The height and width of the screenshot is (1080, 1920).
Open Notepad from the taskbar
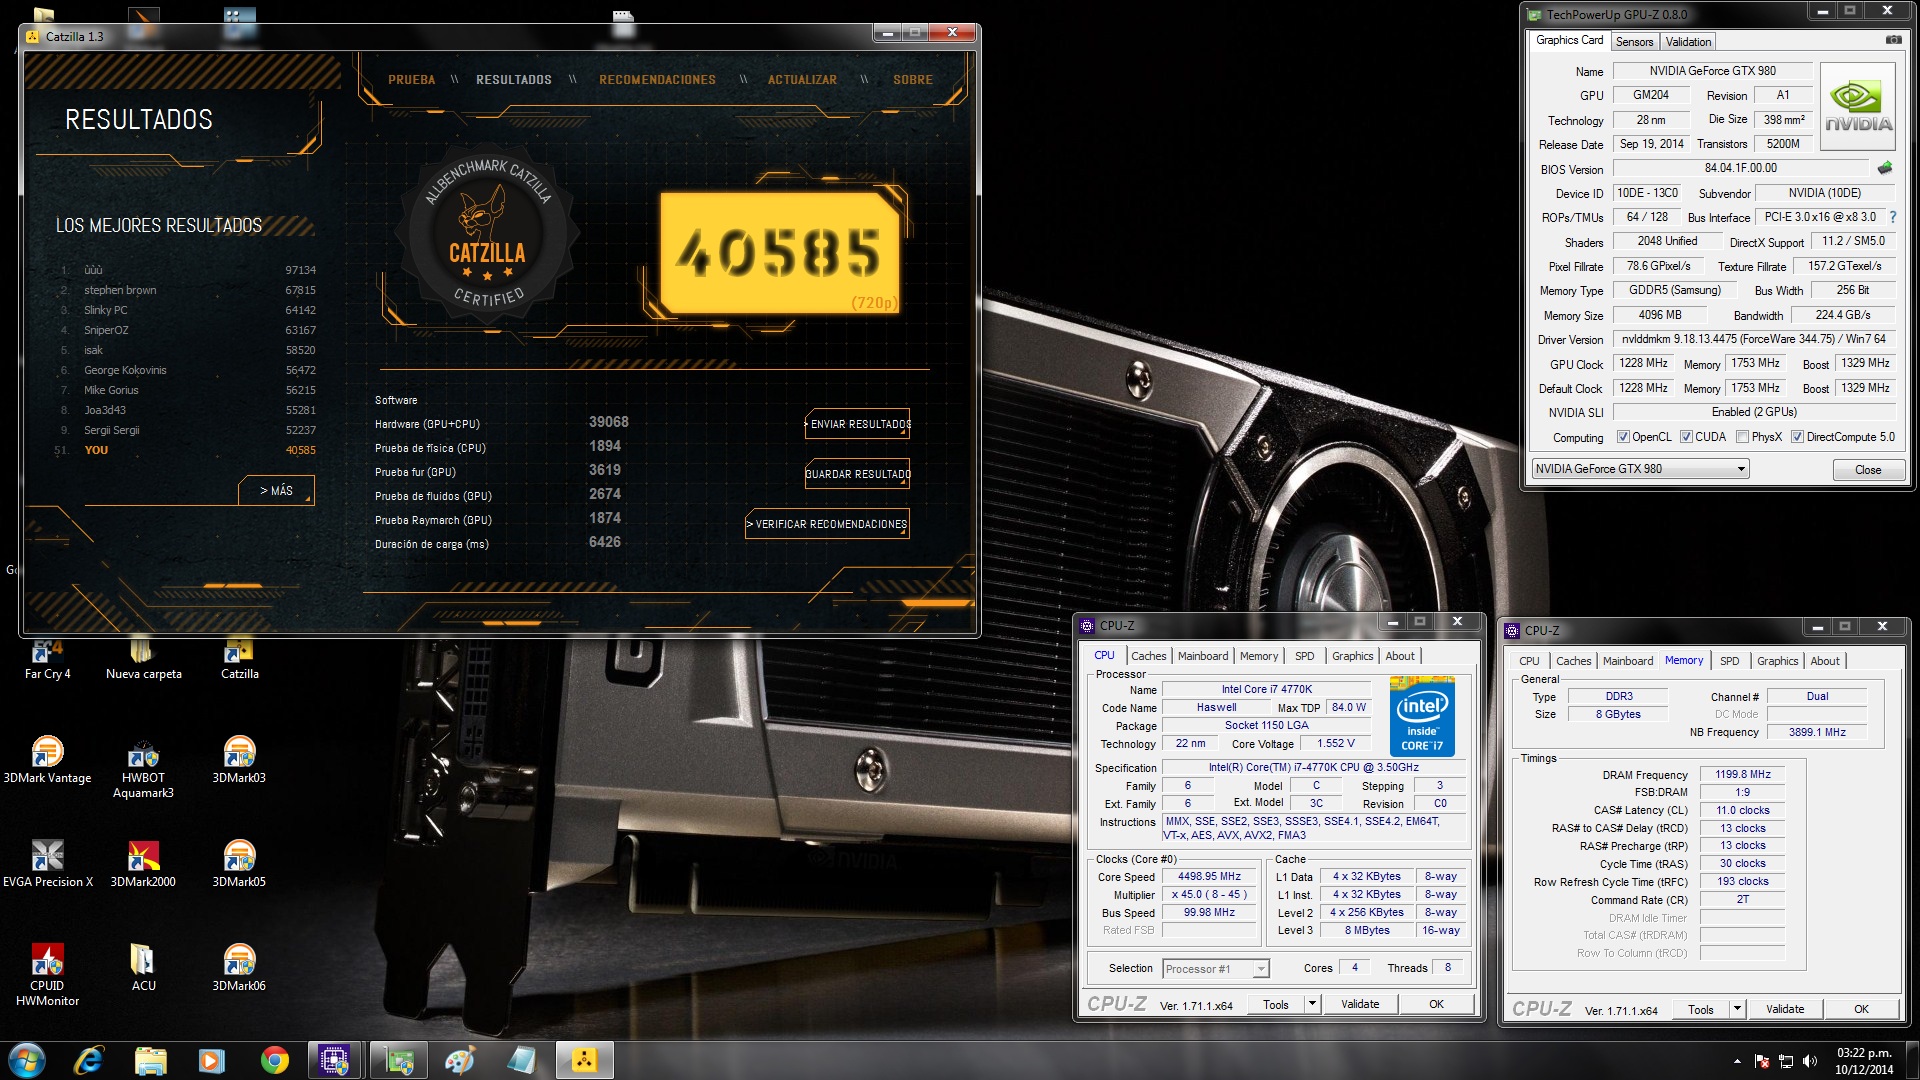[x=522, y=1060]
